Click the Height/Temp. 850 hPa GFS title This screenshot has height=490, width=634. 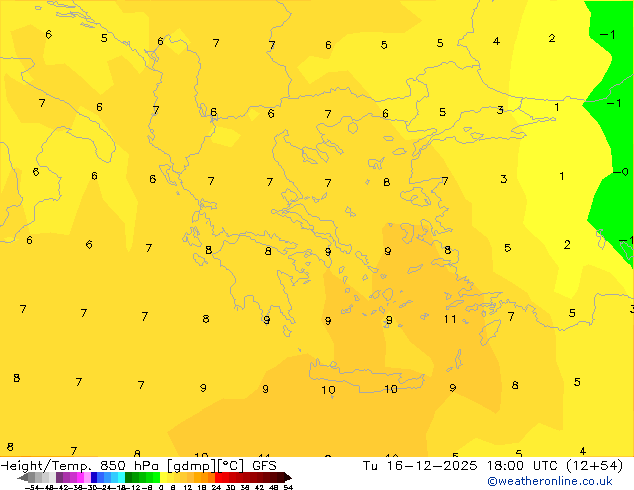coord(138,466)
